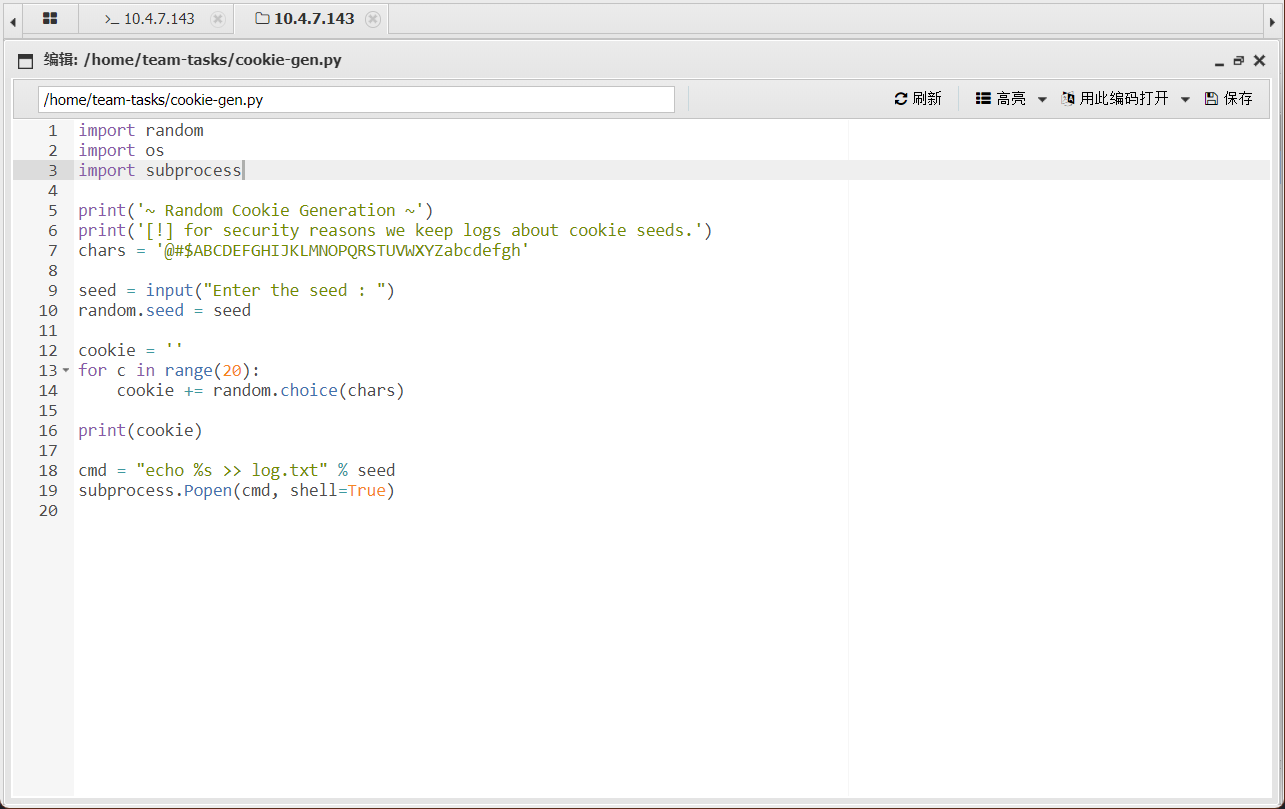Viewport: 1285px width, 809px height.
Task: Close the file manager tab 10.4.7.143
Action: coord(373,19)
